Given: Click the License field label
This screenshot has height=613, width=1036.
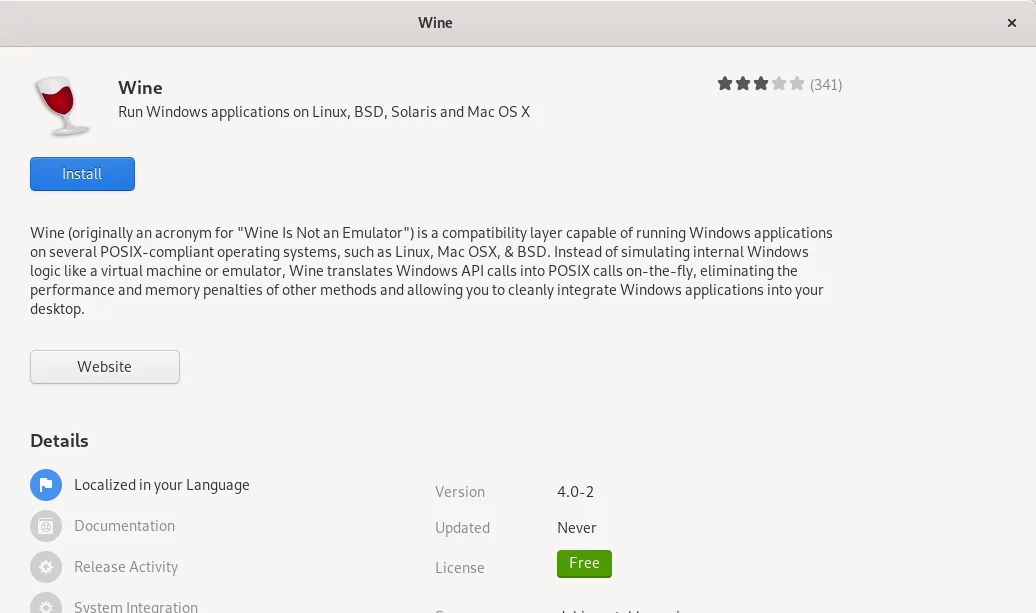Looking at the screenshot, I should [459, 568].
